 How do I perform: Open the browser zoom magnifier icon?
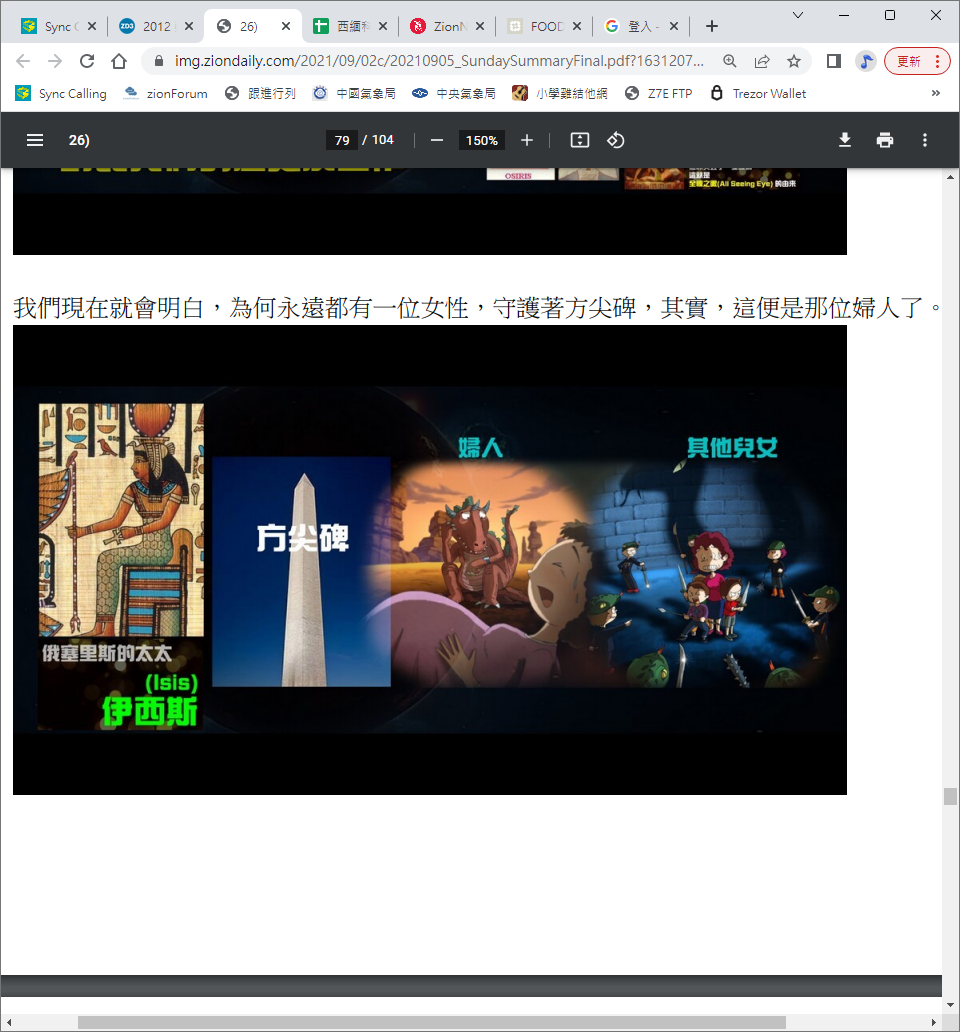click(730, 61)
